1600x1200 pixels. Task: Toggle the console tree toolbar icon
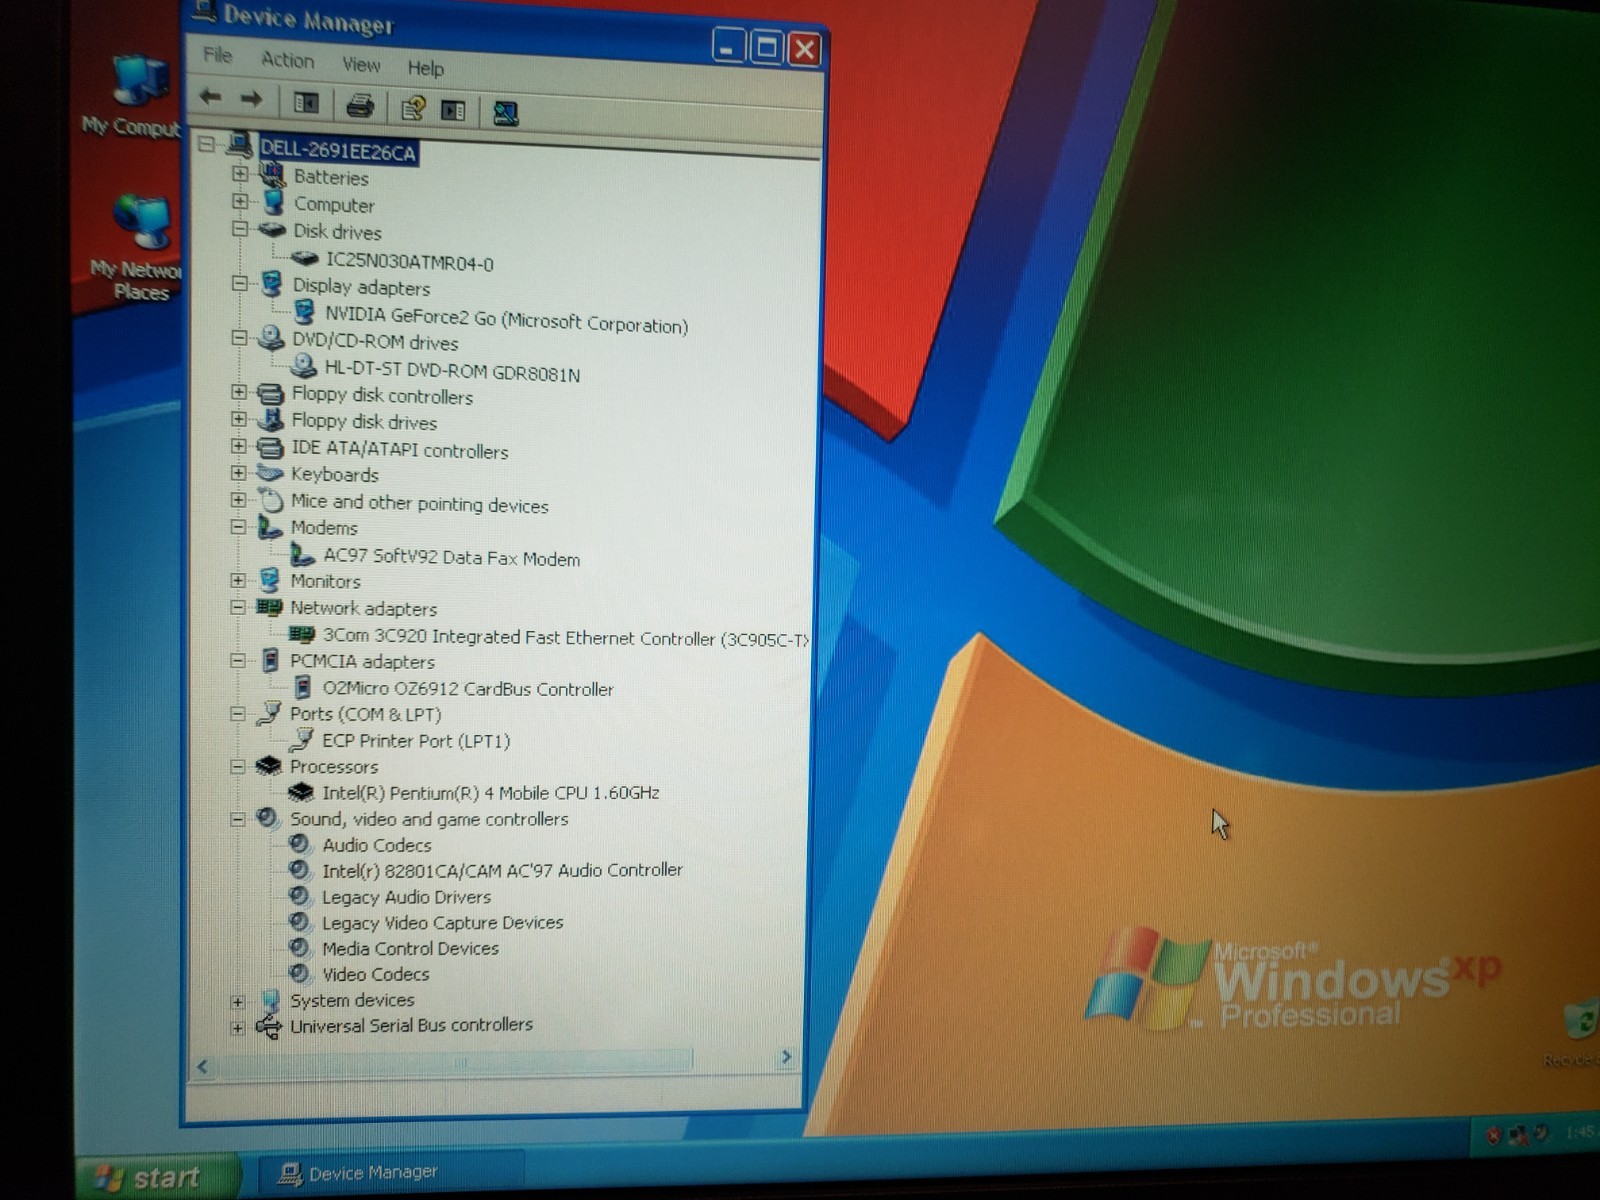pos(306,102)
